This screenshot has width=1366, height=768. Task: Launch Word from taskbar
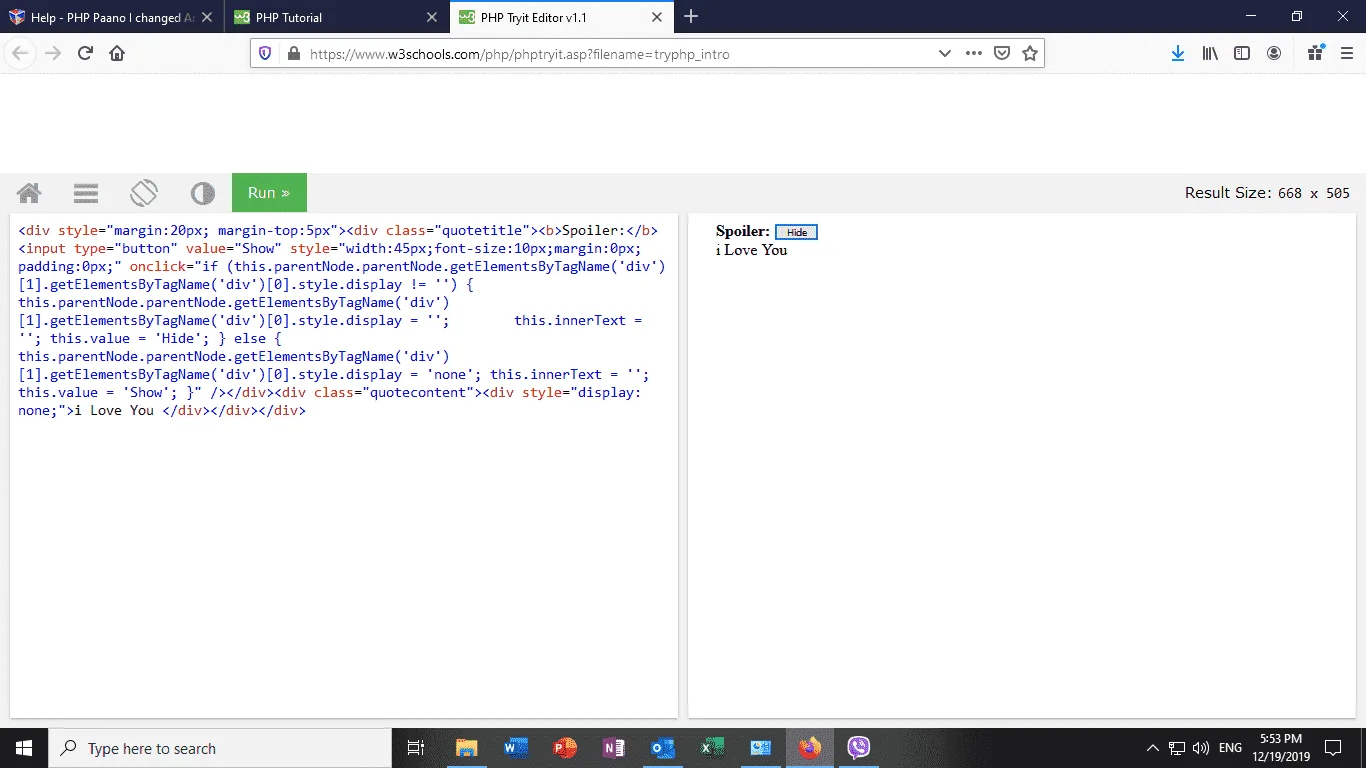pyautogui.click(x=516, y=748)
